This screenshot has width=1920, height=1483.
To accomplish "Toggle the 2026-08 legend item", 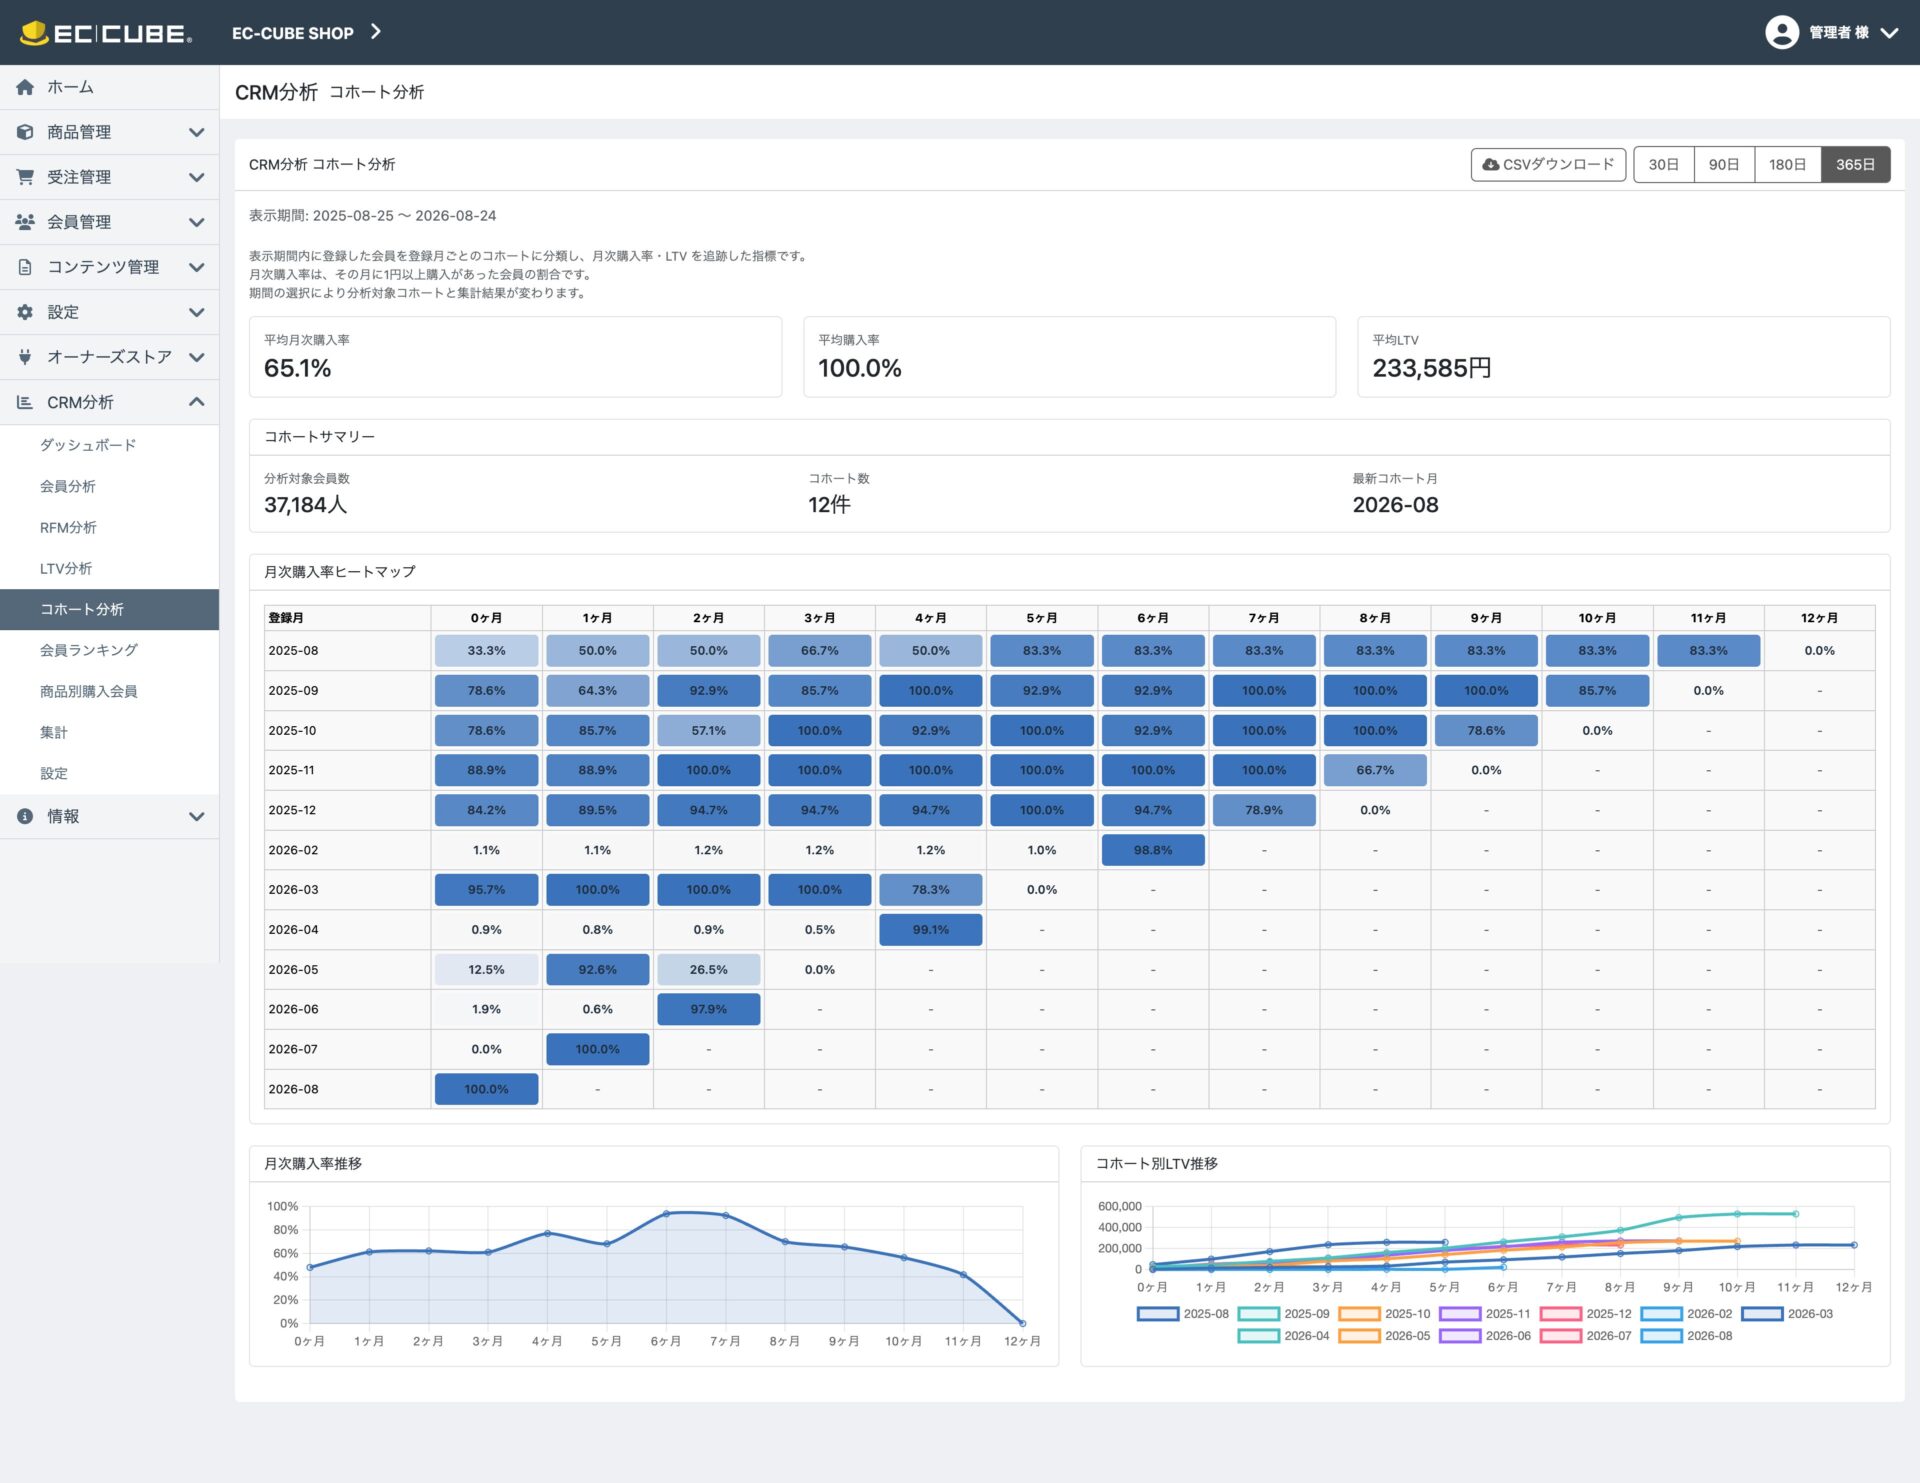I will click(1687, 1336).
